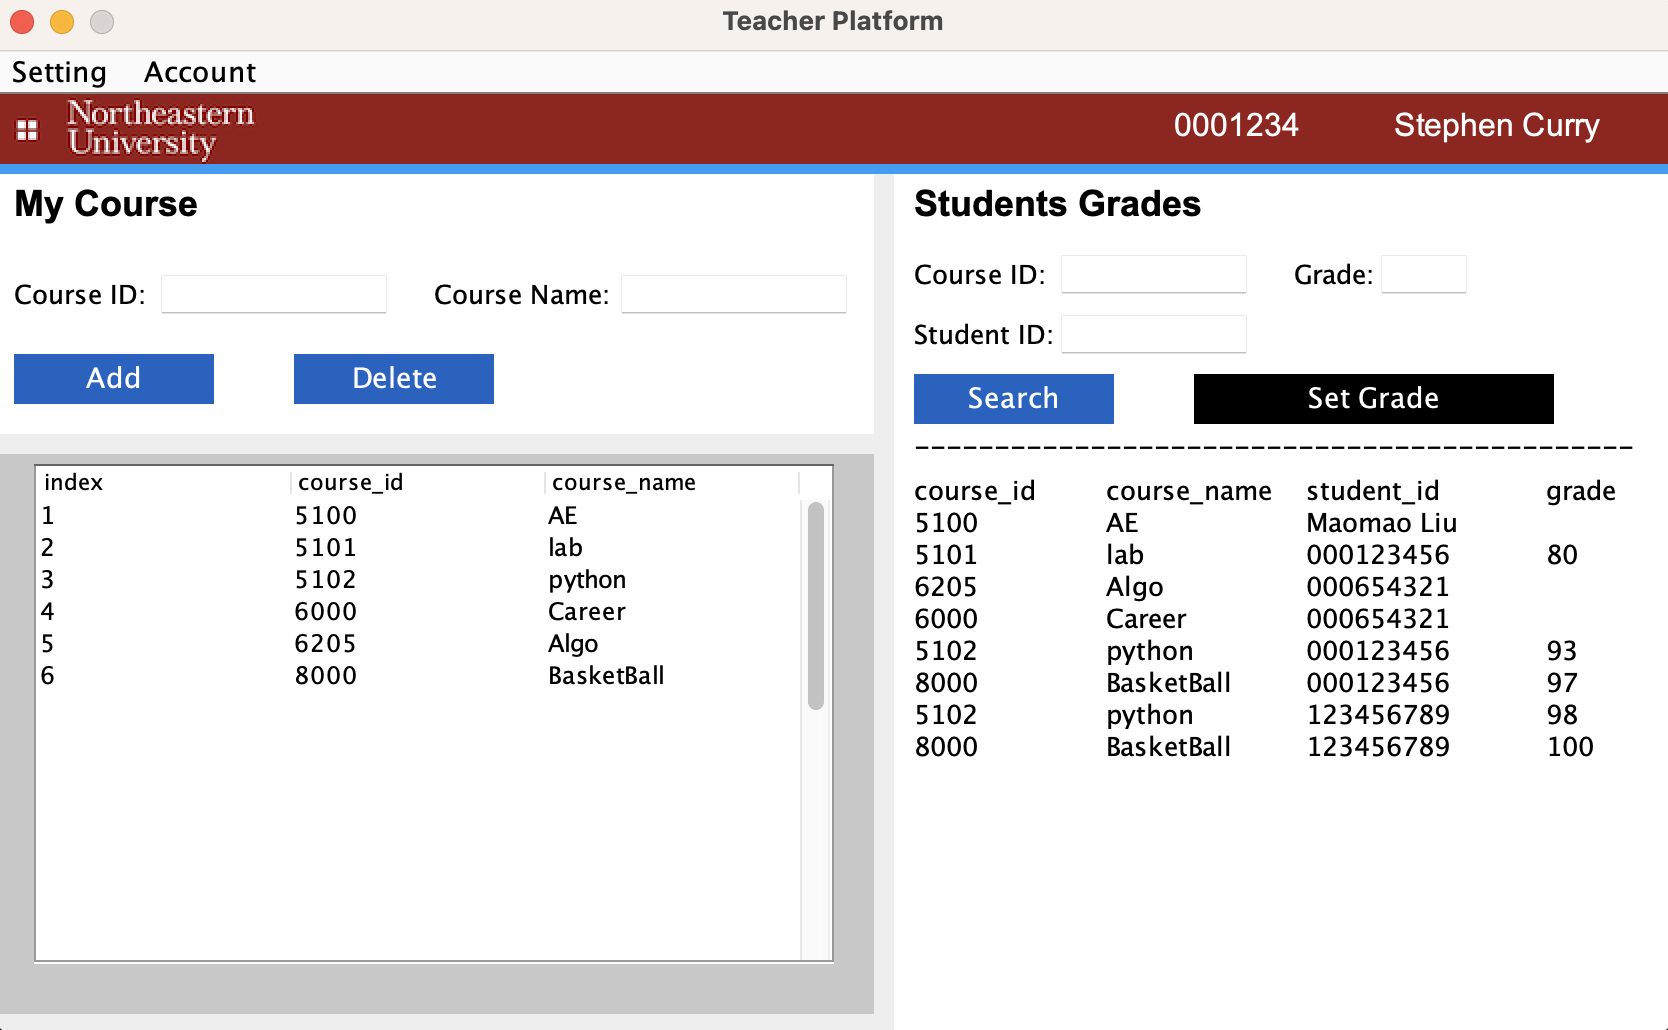This screenshot has width=1668, height=1030.
Task: Select the python course row
Action: [420, 580]
